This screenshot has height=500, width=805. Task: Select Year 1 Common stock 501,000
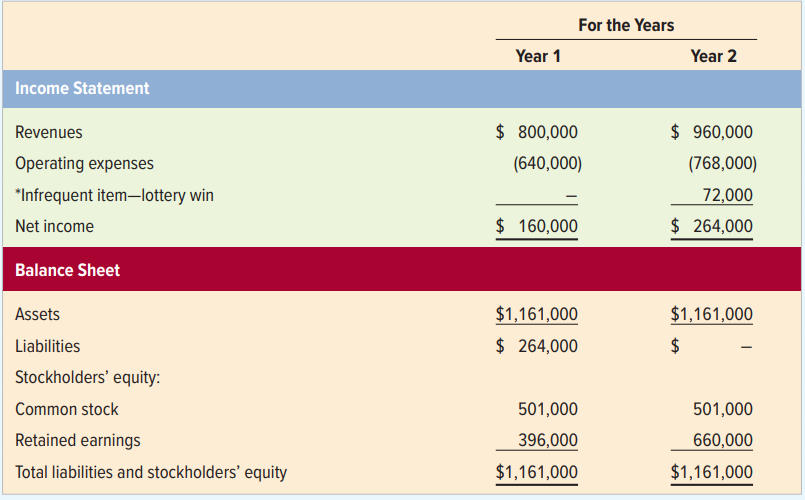548,409
